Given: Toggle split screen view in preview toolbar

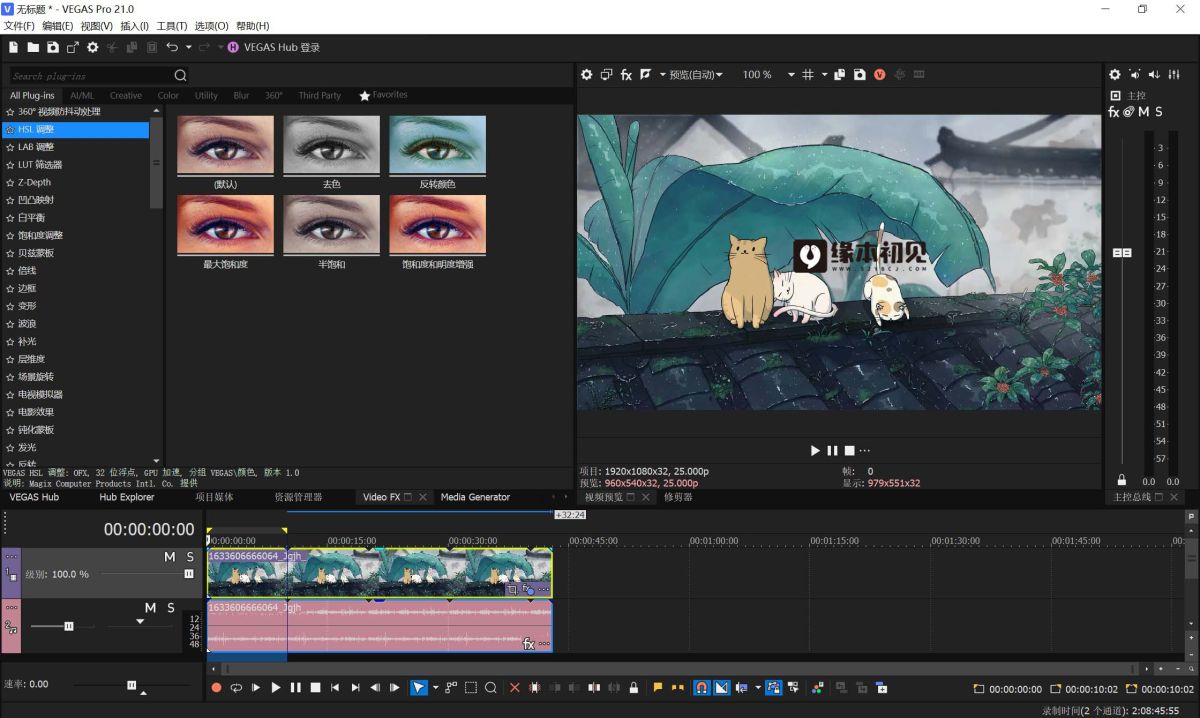Looking at the screenshot, I should [646, 74].
